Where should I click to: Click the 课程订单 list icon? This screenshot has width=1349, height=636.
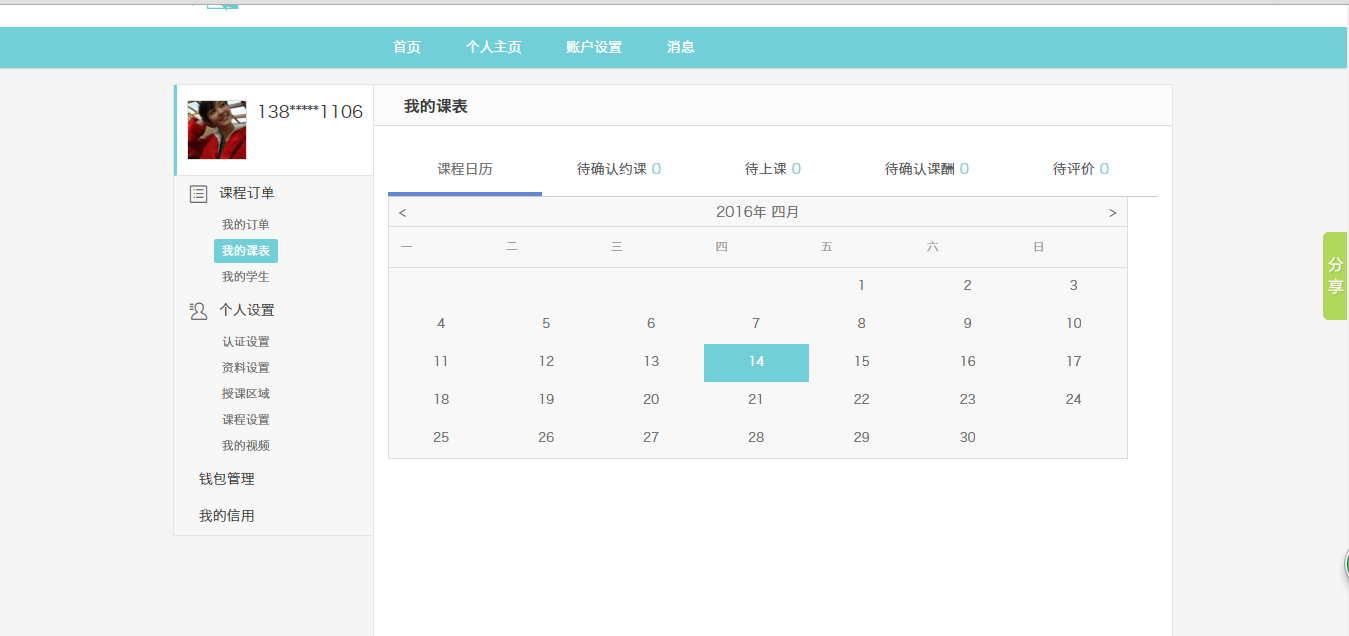tap(198, 194)
